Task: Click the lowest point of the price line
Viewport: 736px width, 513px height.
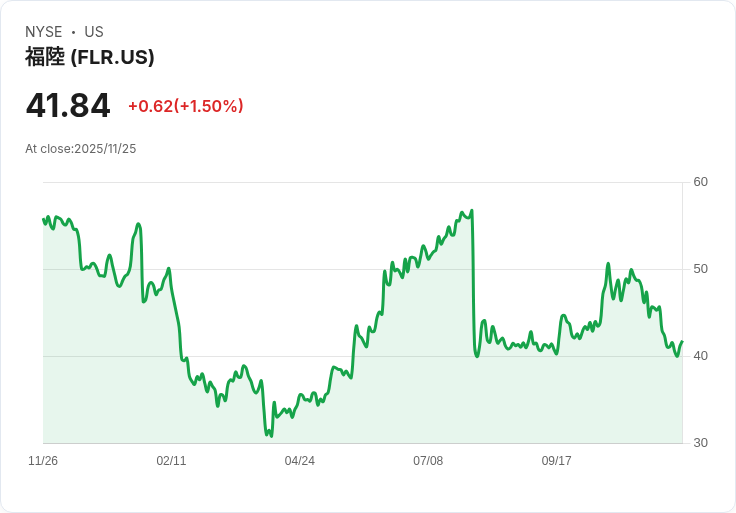Action: pyautogui.click(x=270, y=436)
